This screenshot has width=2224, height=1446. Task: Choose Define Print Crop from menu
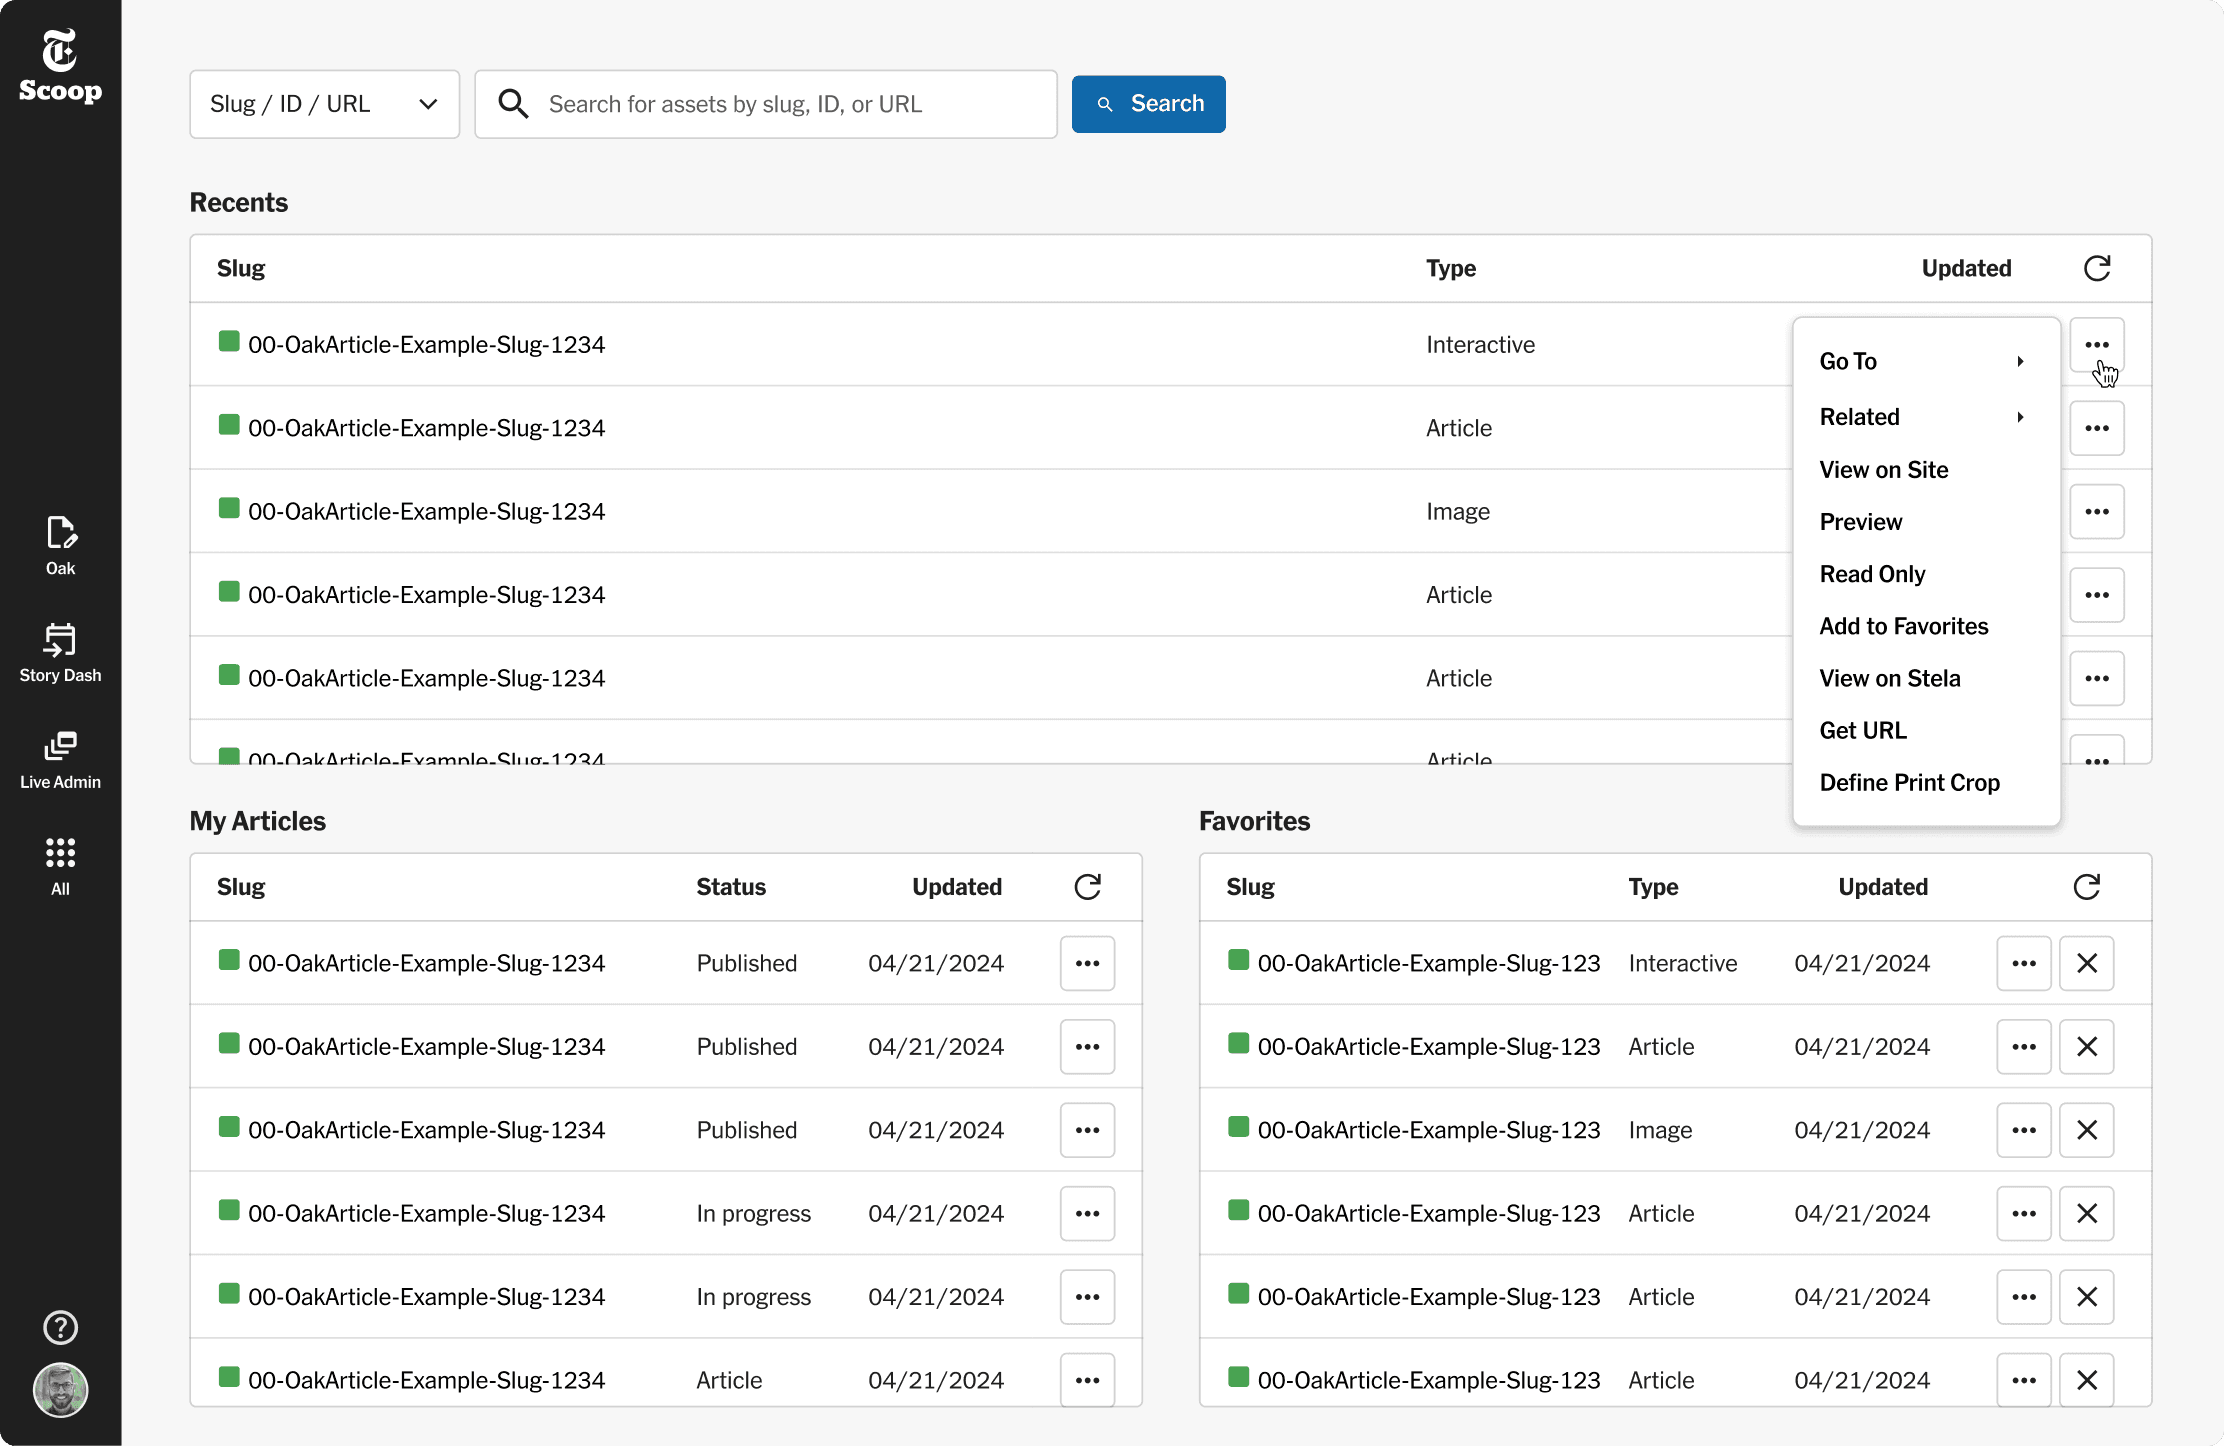[x=1909, y=782]
